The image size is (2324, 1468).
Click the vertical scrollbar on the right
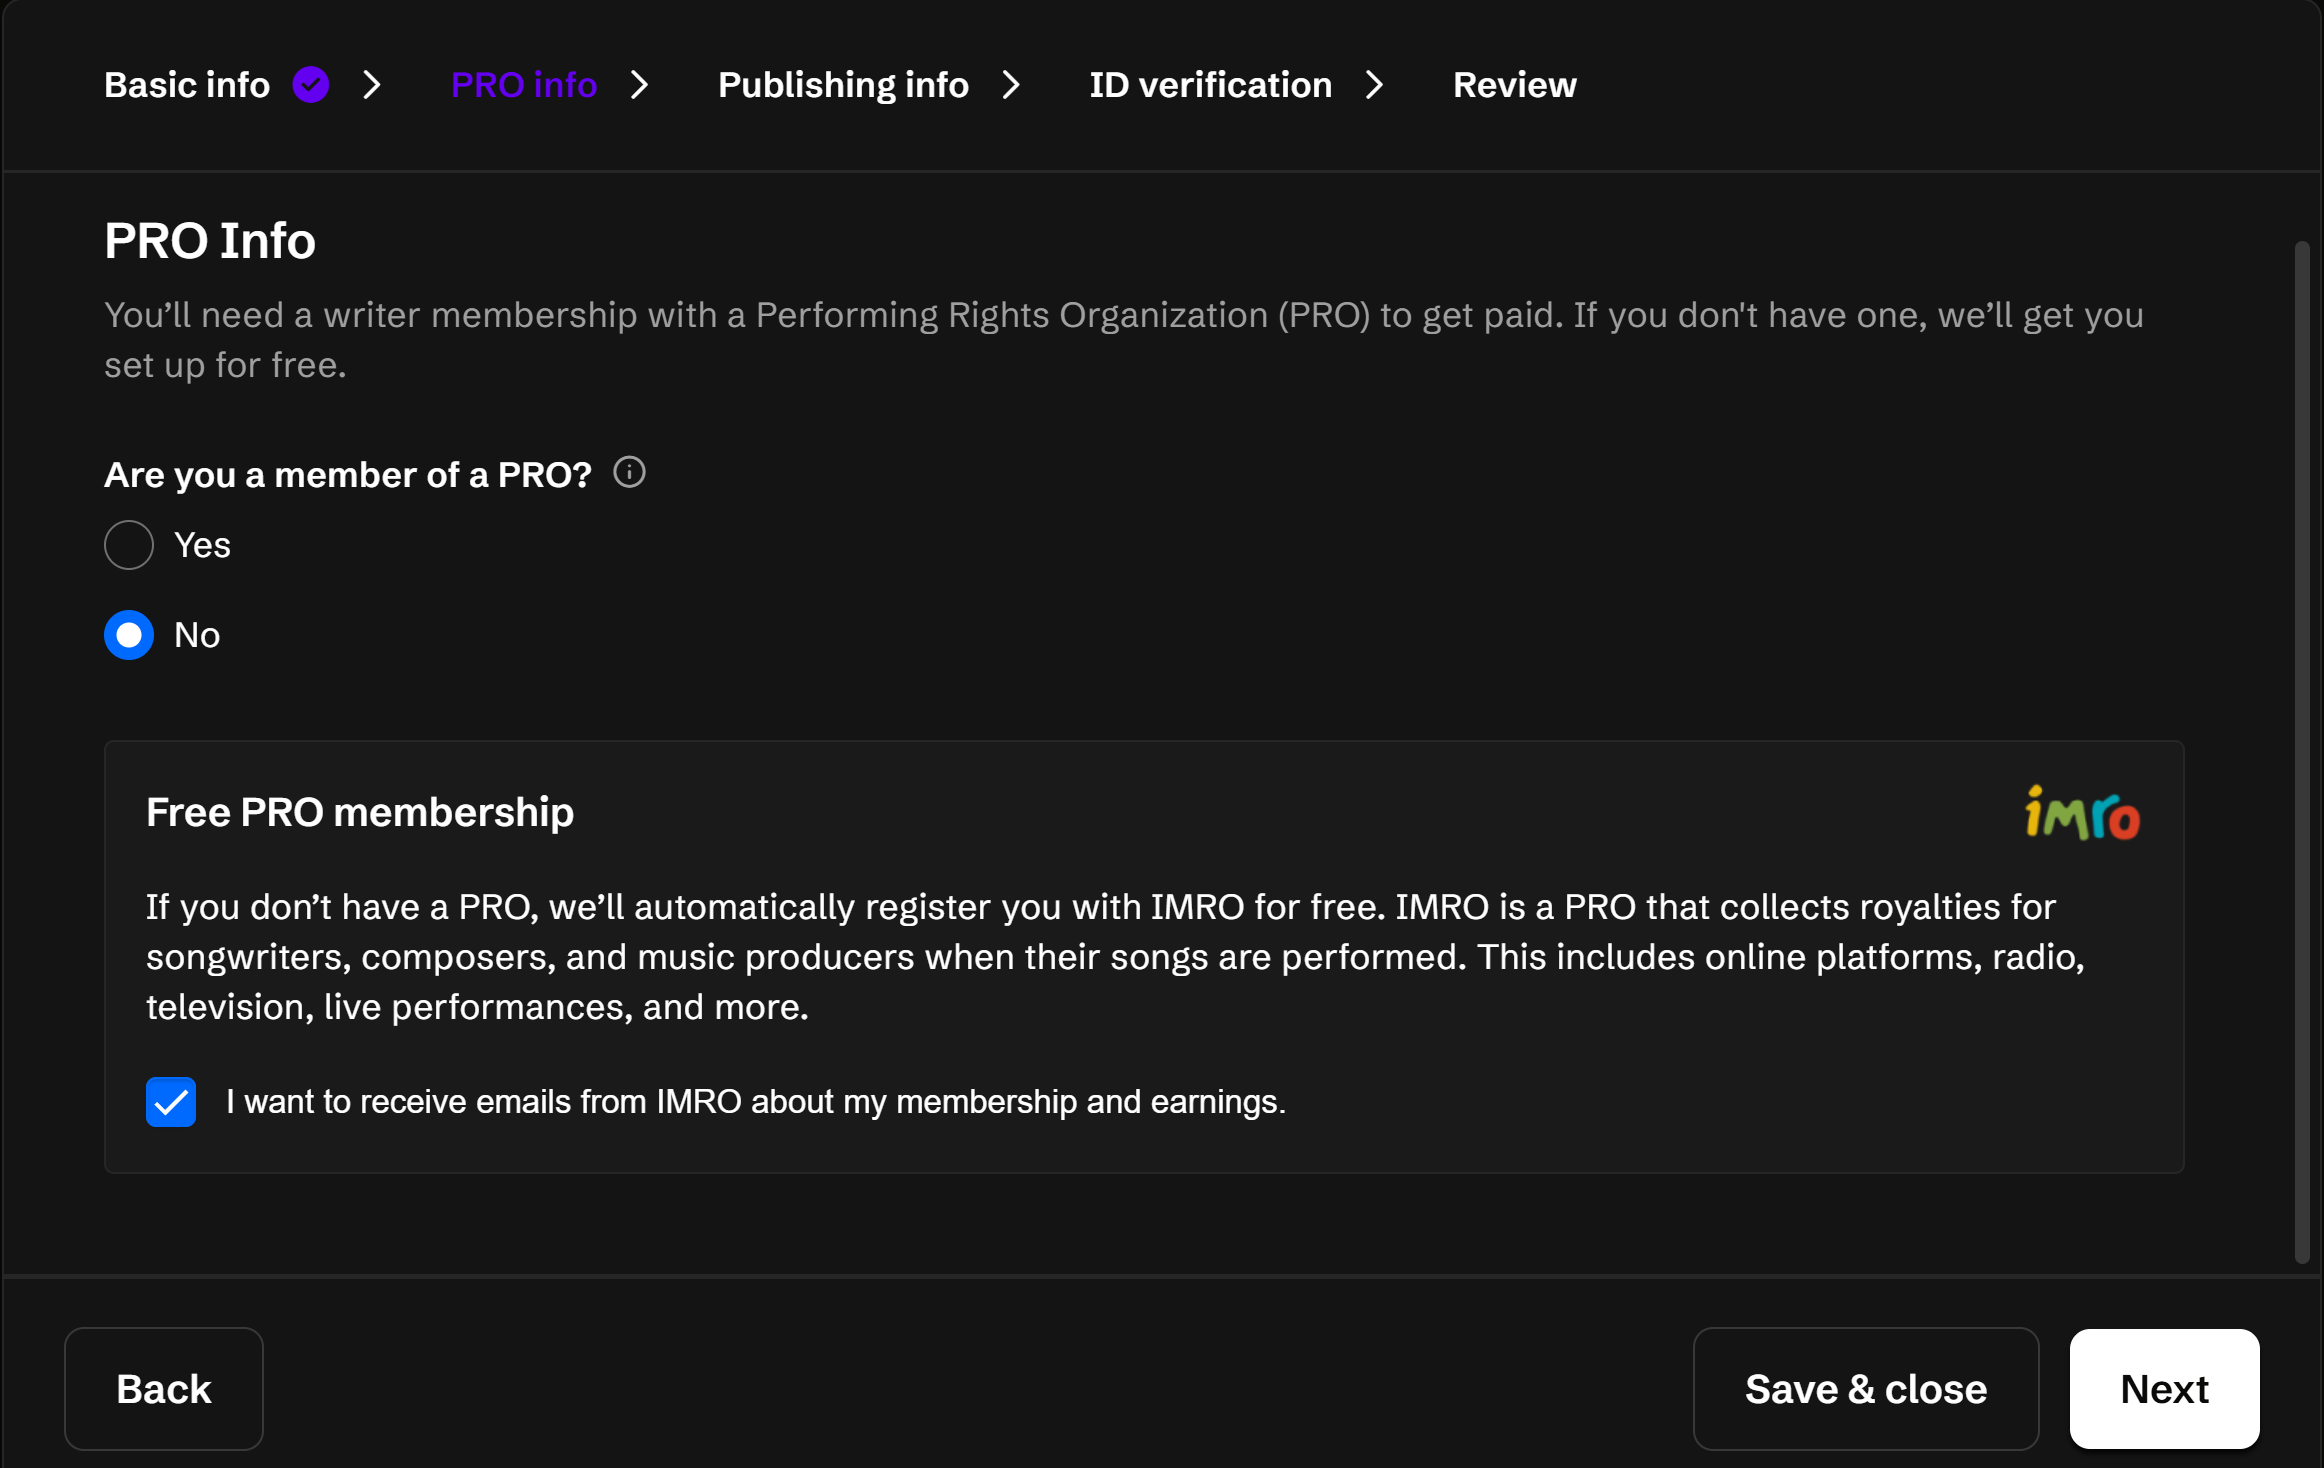[x=2302, y=750]
